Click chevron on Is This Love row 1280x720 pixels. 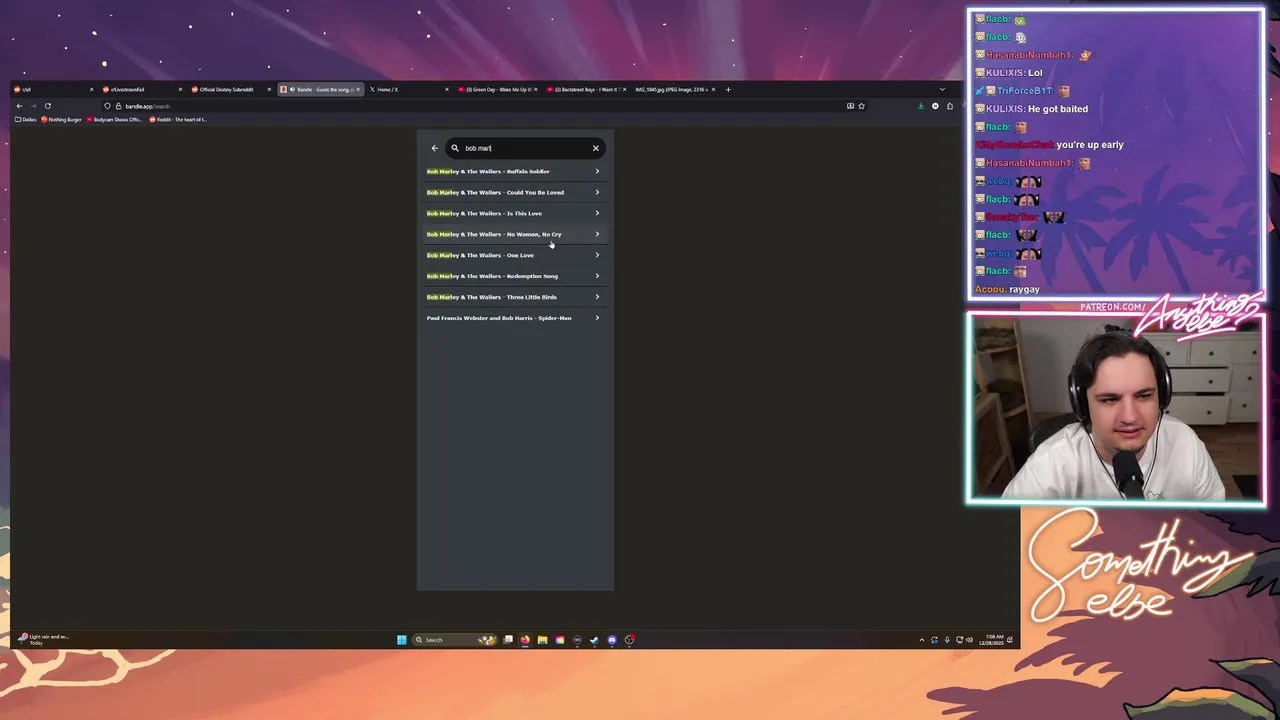tap(597, 213)
